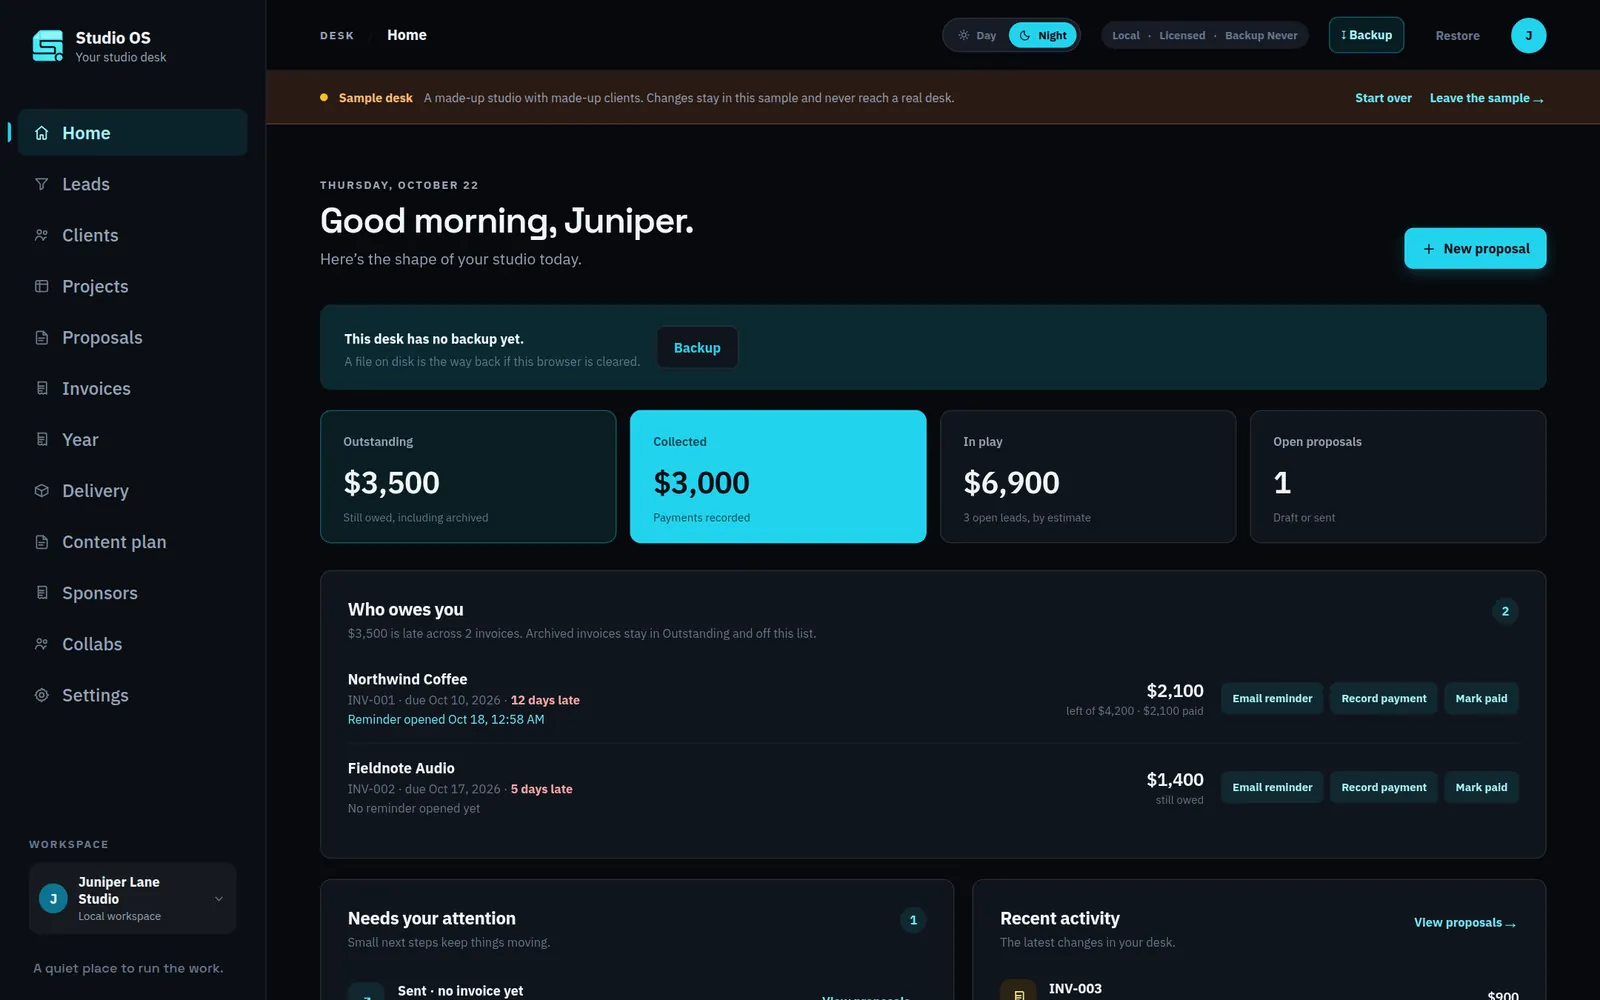Image resolution: width=1600 pixels, height=1000 pixels.
Task: Click the Studio OS logo icon
Action: coord(47,46)
